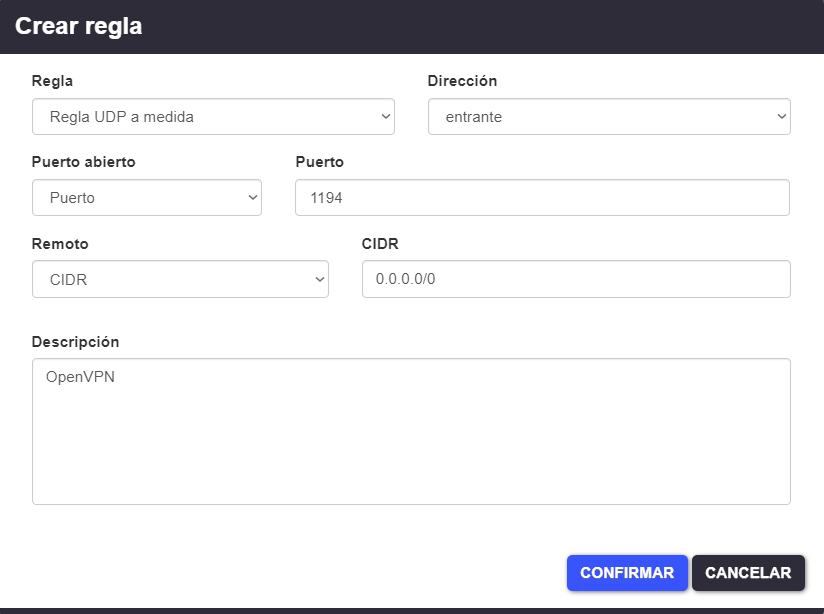Focus the CIDR field with 0.0.0.0/0
The height and width of the screenshot is (614, 824).
click(575, 280)
